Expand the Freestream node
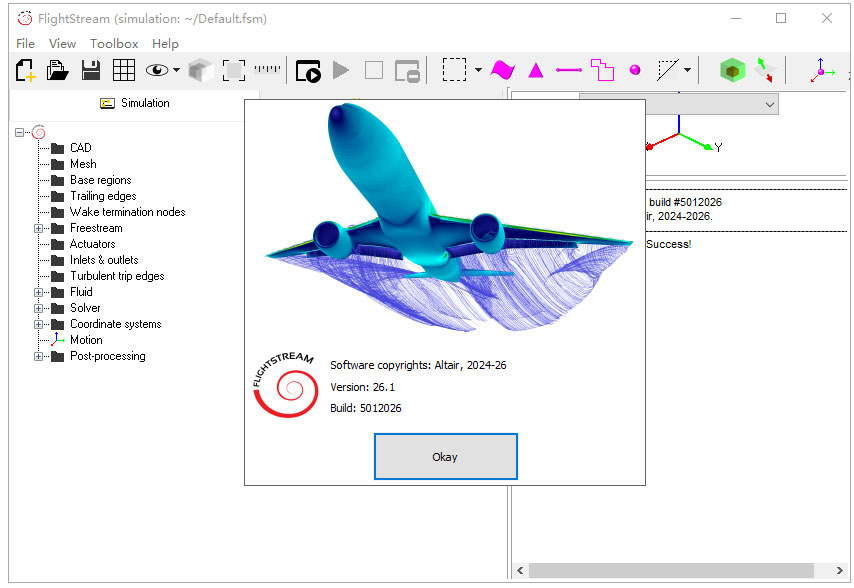This screenshot has width=854, height=588. point(38,228)
